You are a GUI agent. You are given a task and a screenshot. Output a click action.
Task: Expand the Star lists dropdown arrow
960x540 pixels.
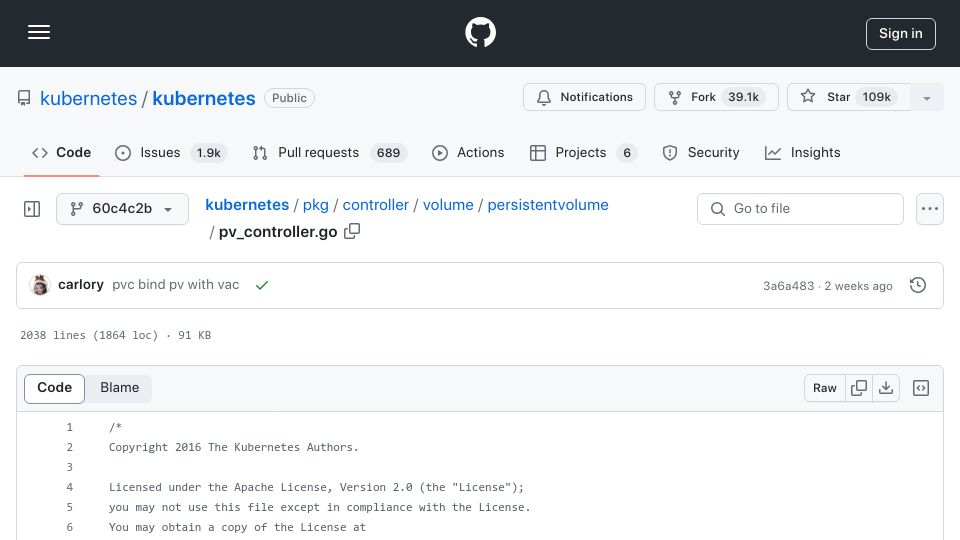926,97
